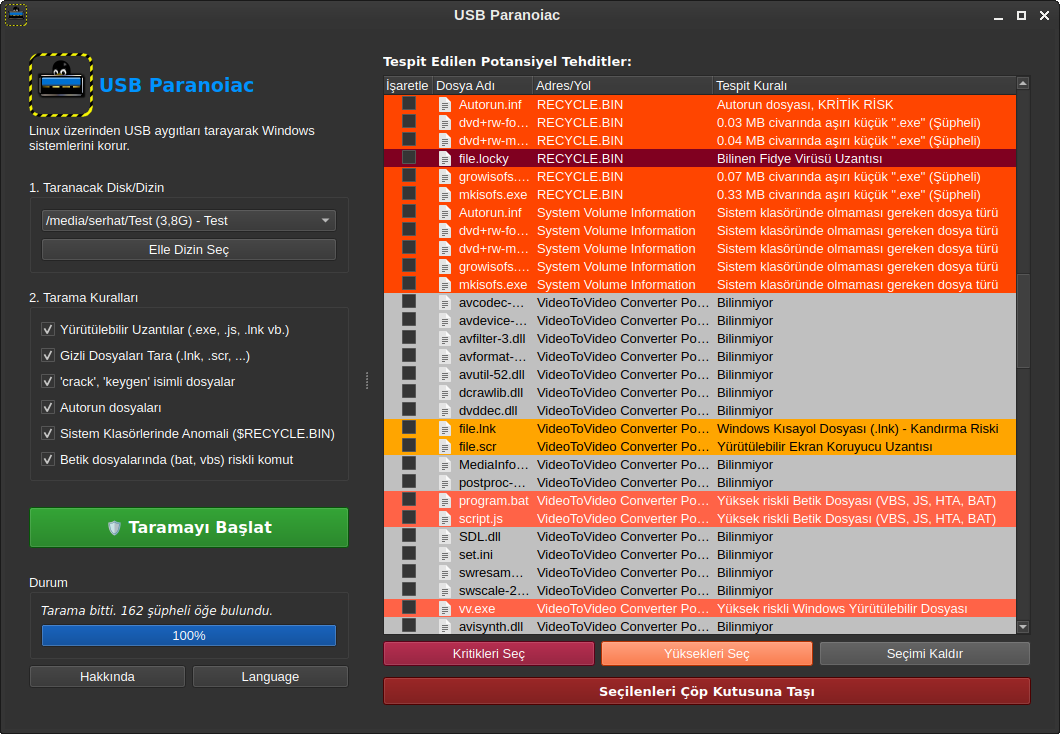
Task: Open the /media/serhat/Test disk dropdown
Action: coord(189,221)
